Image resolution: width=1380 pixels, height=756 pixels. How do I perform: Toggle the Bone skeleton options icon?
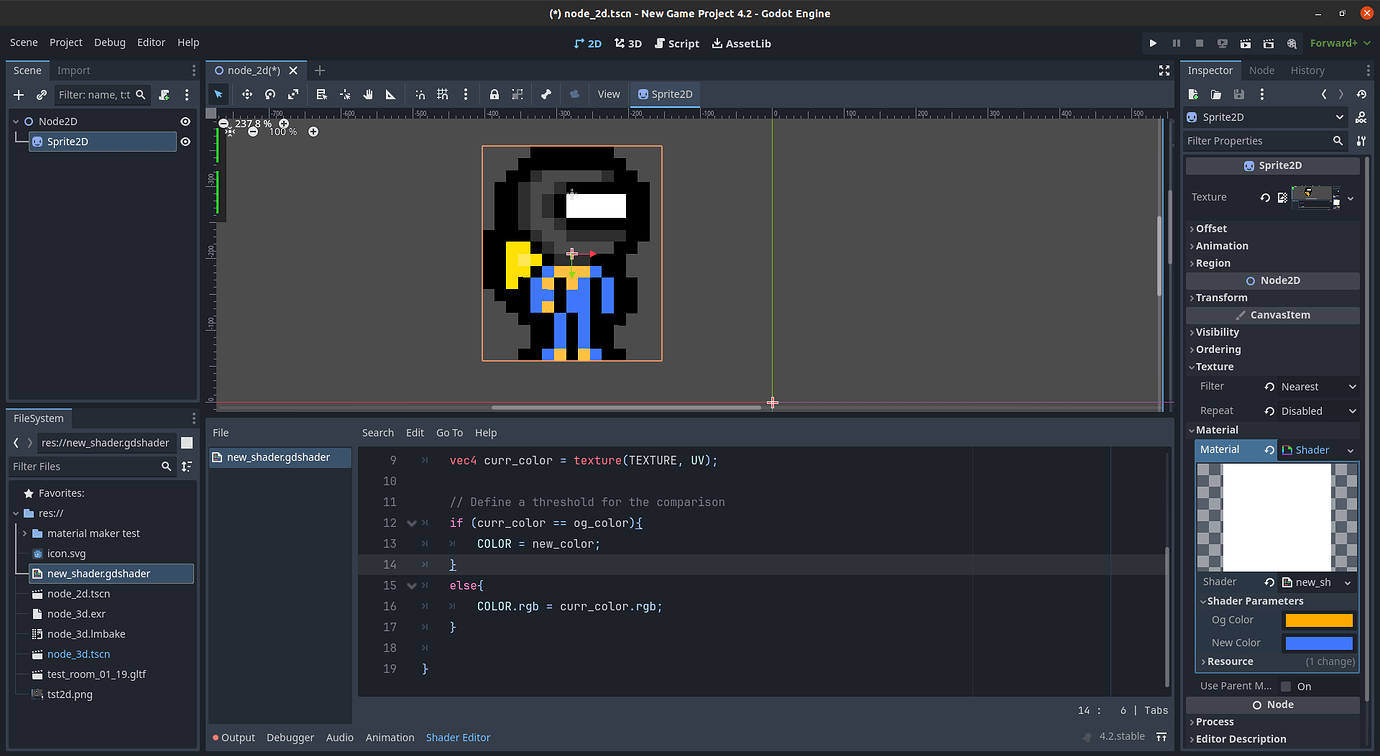pos(545,94)
